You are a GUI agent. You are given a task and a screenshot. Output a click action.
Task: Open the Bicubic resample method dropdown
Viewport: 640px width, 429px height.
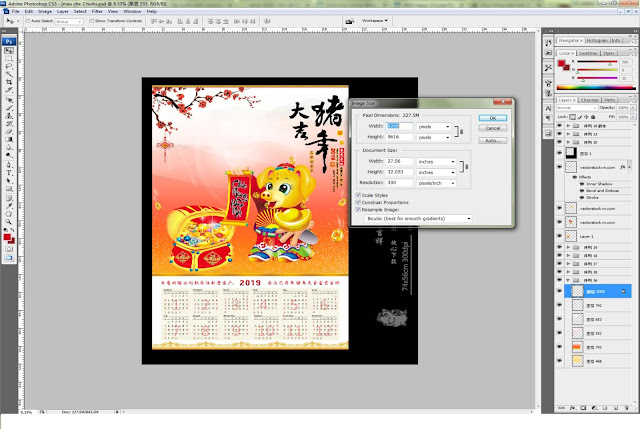pos(418,218)
